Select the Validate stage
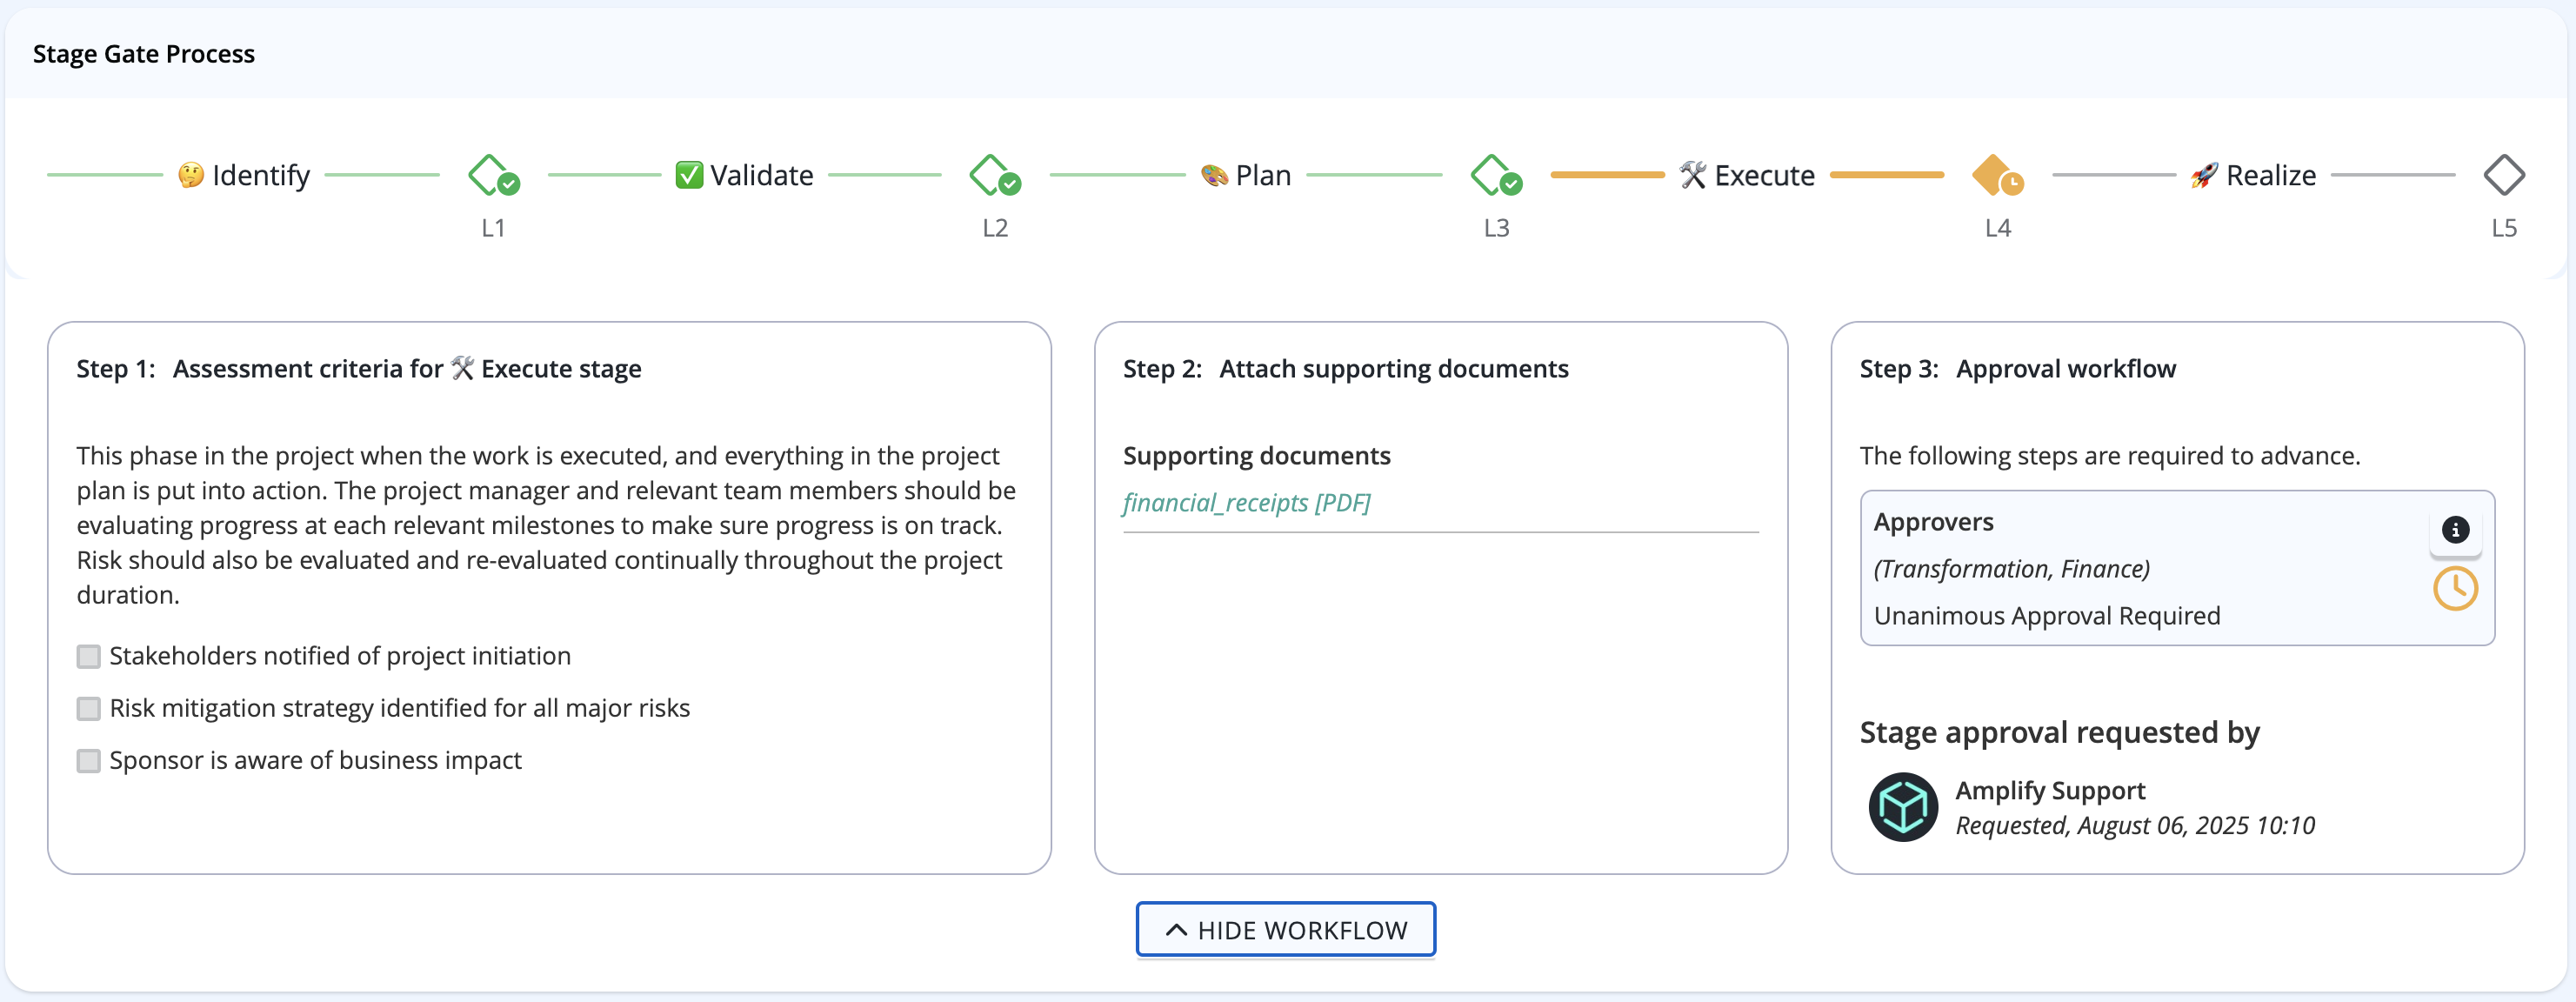 (744, 175)
